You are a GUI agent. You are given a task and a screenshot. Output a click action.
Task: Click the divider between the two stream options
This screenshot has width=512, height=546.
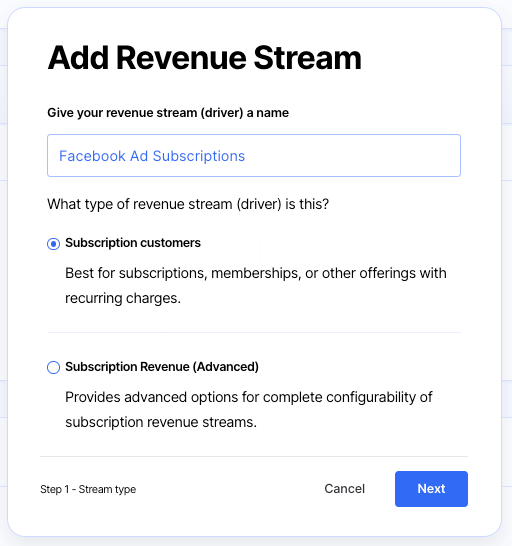tap(254, 333)
